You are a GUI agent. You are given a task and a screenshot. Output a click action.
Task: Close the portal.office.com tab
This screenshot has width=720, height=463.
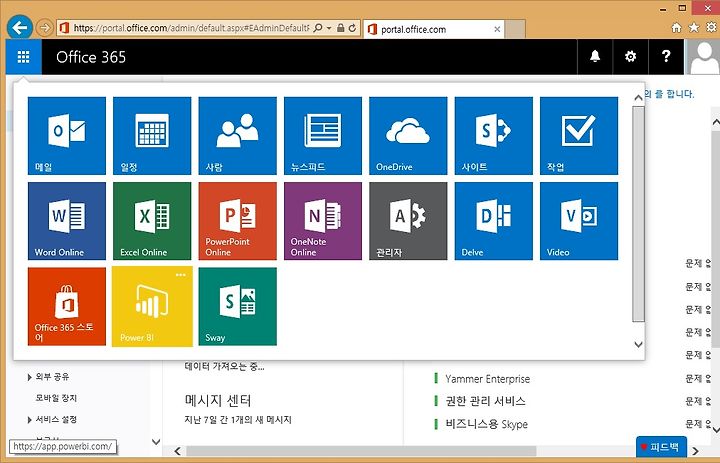pos(497,29)
